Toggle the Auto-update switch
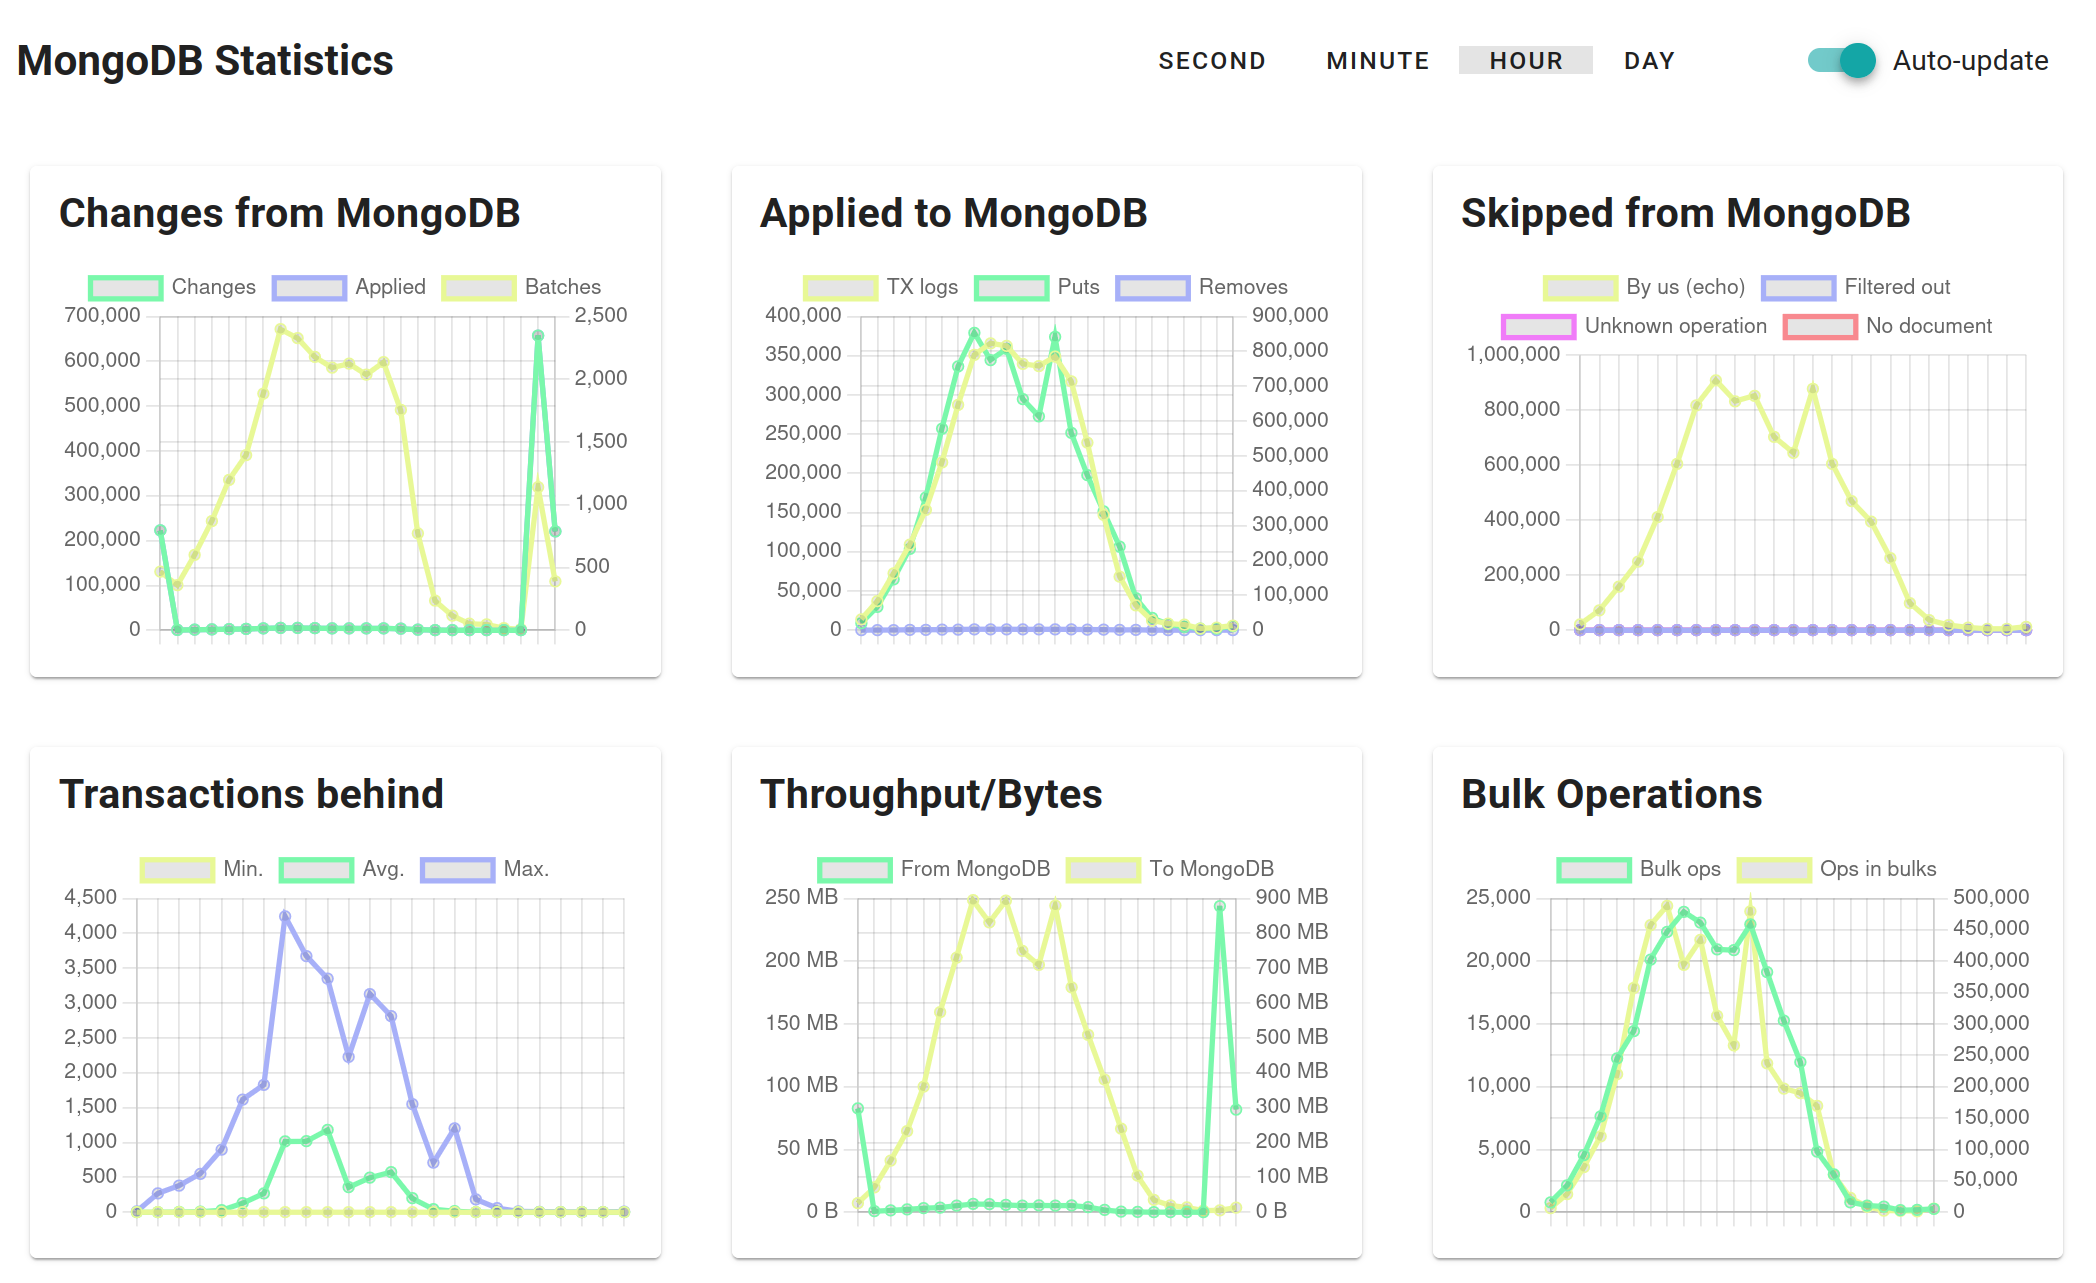2096x1283 pixels. tap(1842, 61)
